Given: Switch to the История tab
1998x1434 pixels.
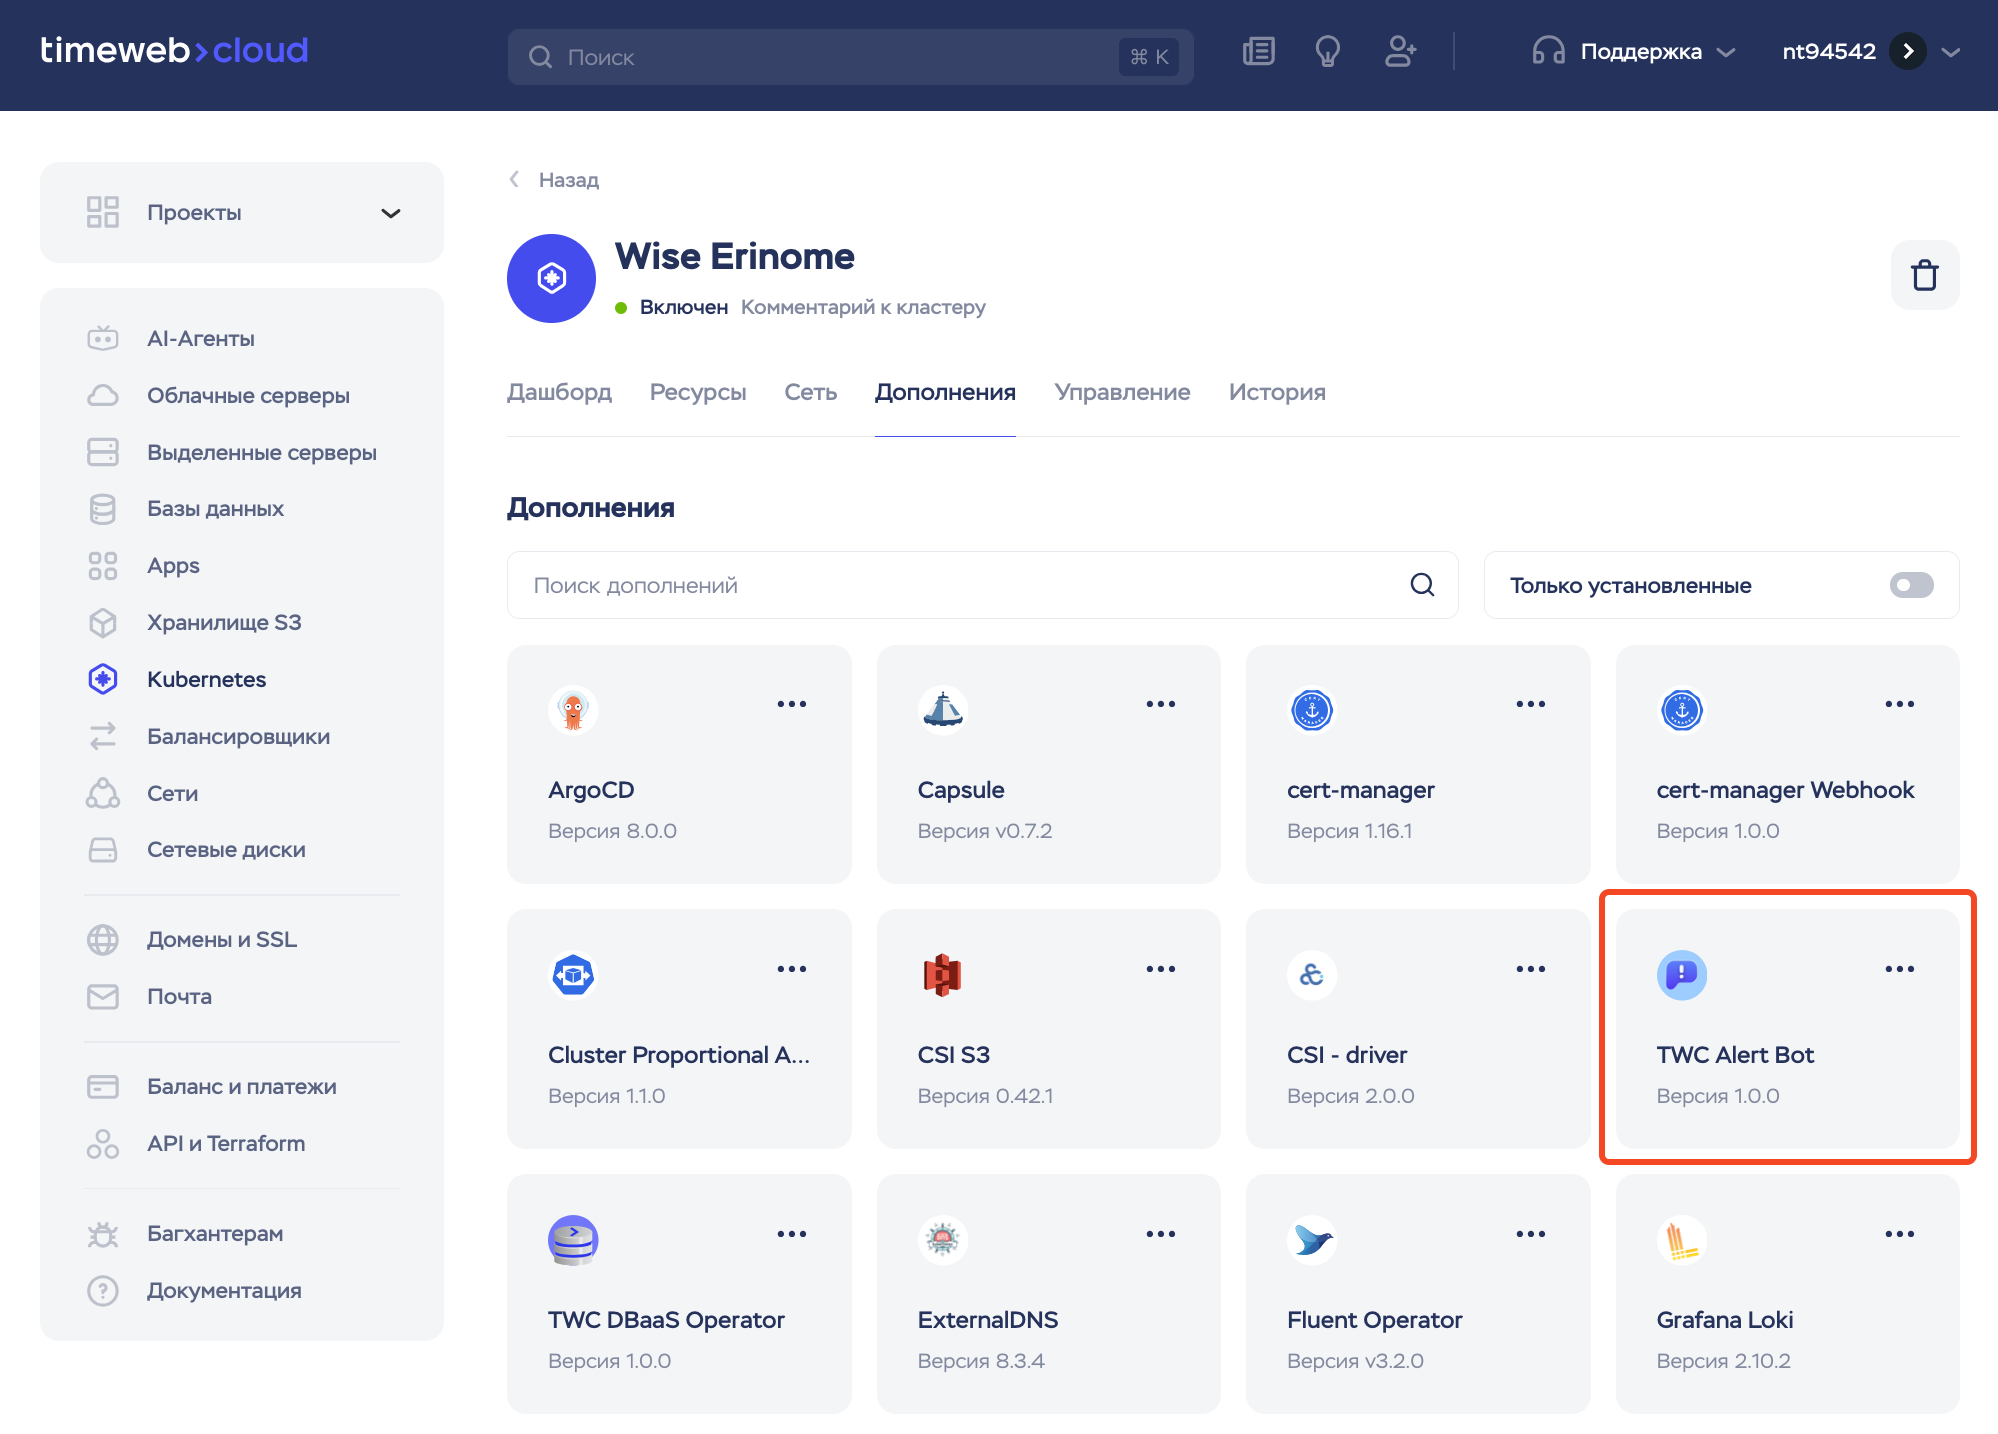Looking at the screenshot, I should click(x=1277, y=392).
